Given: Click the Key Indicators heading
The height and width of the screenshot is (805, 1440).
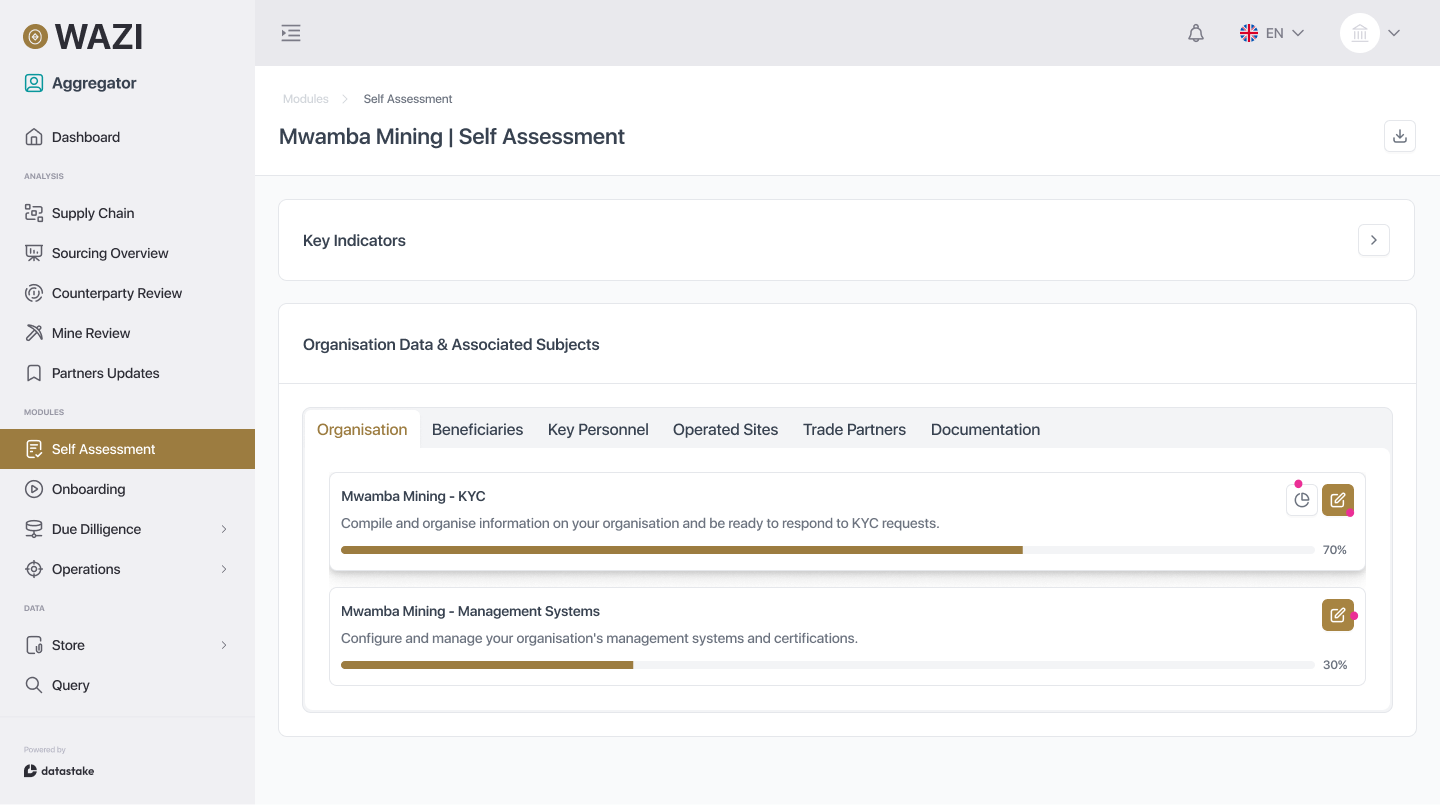Looking at the screenshot, I should 354,240.
